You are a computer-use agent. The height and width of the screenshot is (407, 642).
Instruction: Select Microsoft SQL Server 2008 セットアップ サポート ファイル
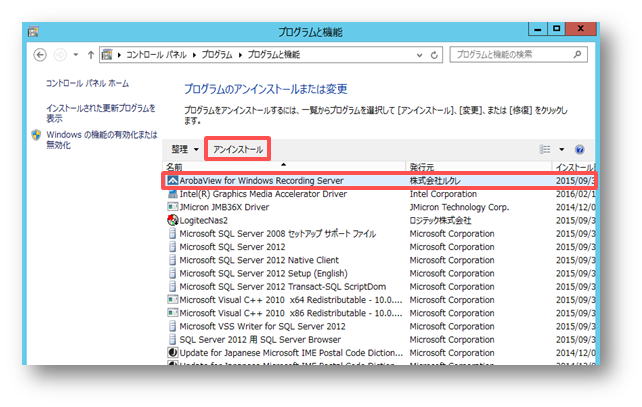click(x=277, y=234)
